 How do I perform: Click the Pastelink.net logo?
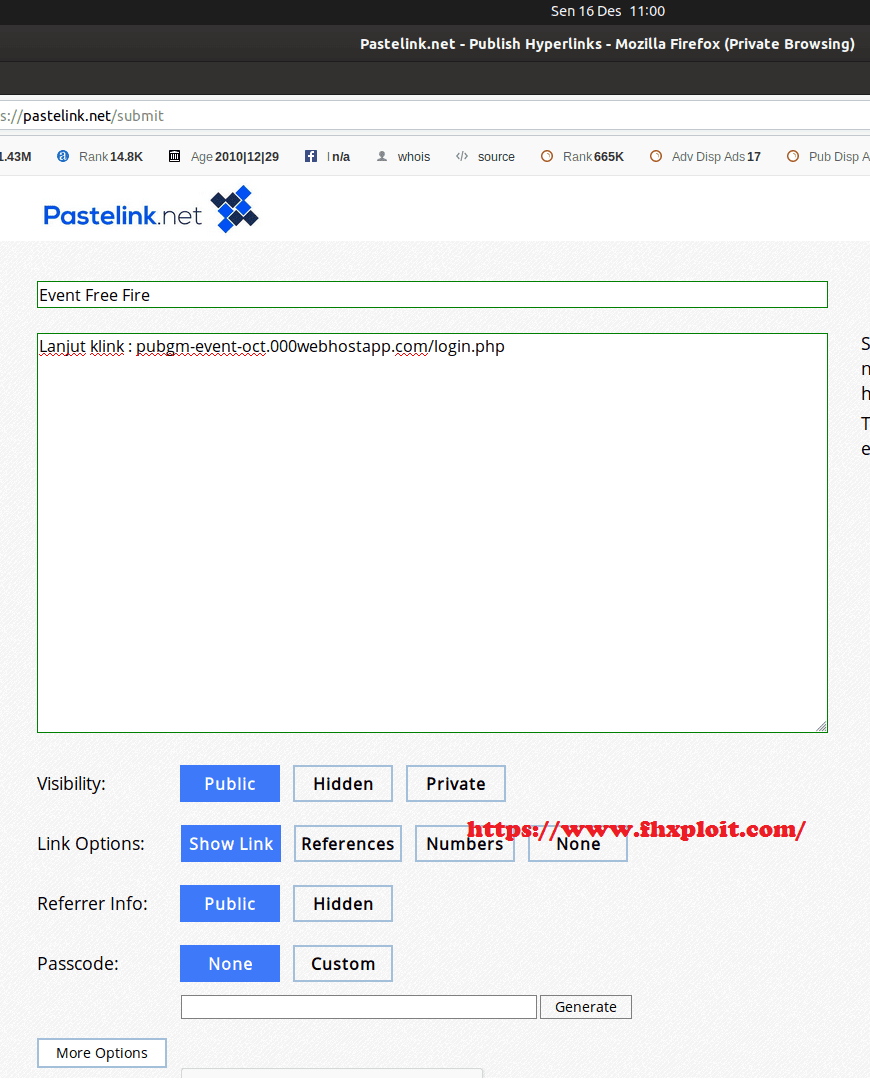(150, 209)
